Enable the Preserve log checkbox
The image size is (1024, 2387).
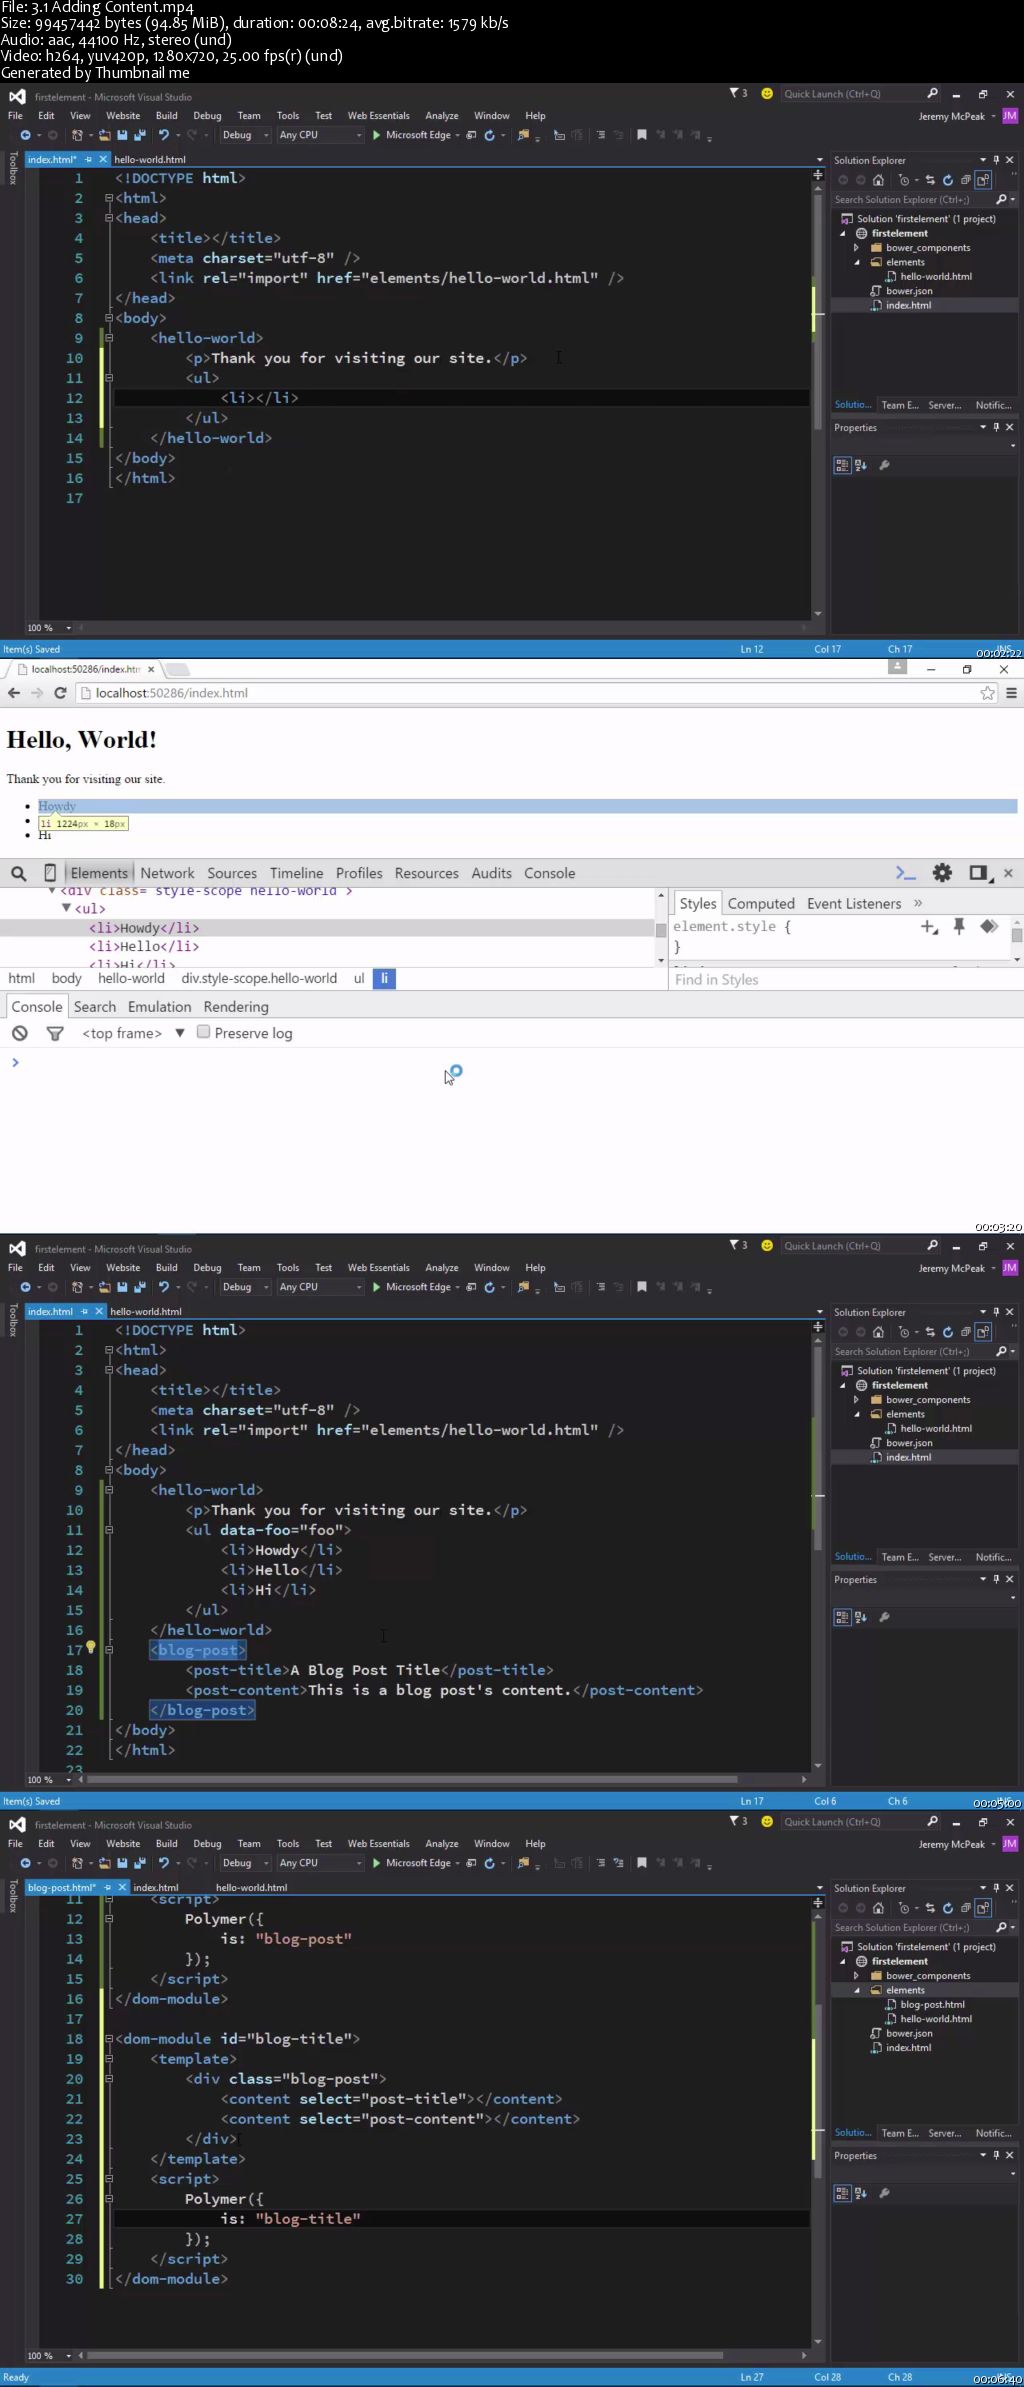(x=203, y=1032)
